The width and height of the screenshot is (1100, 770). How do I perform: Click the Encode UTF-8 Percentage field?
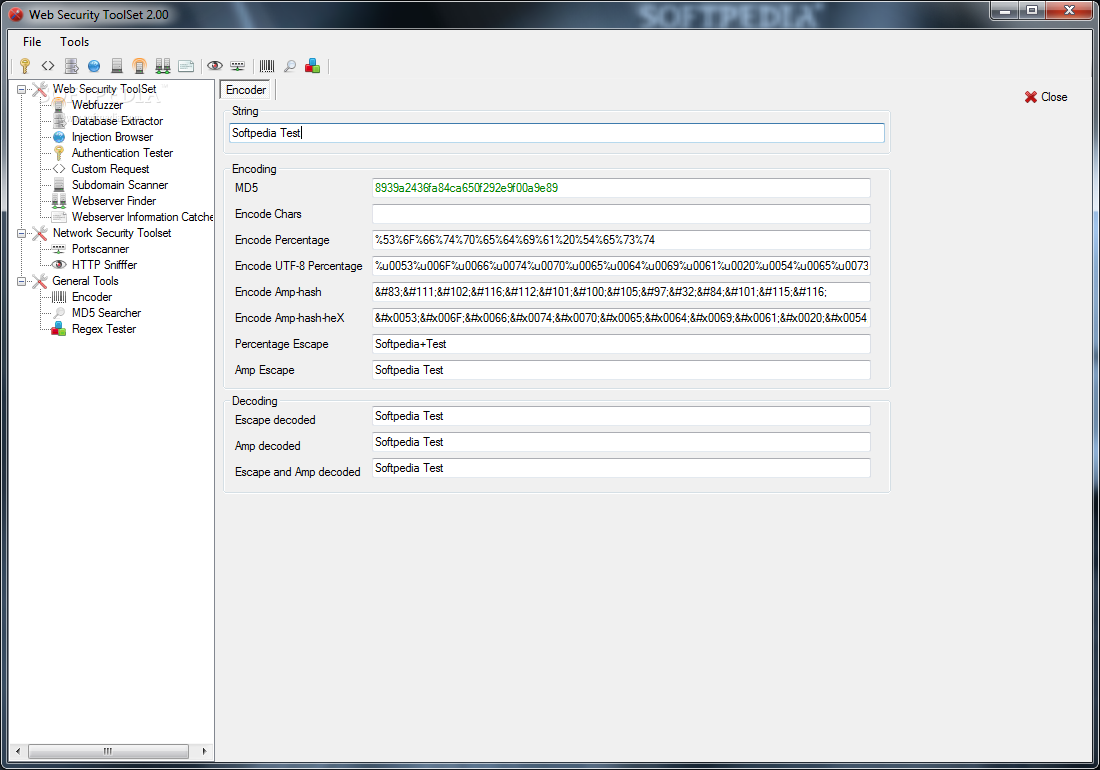pos(621,266)
